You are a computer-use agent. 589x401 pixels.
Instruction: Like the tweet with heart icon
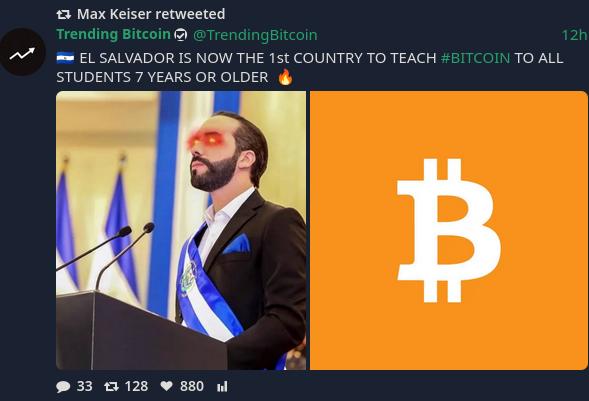(x=166, y=386)
